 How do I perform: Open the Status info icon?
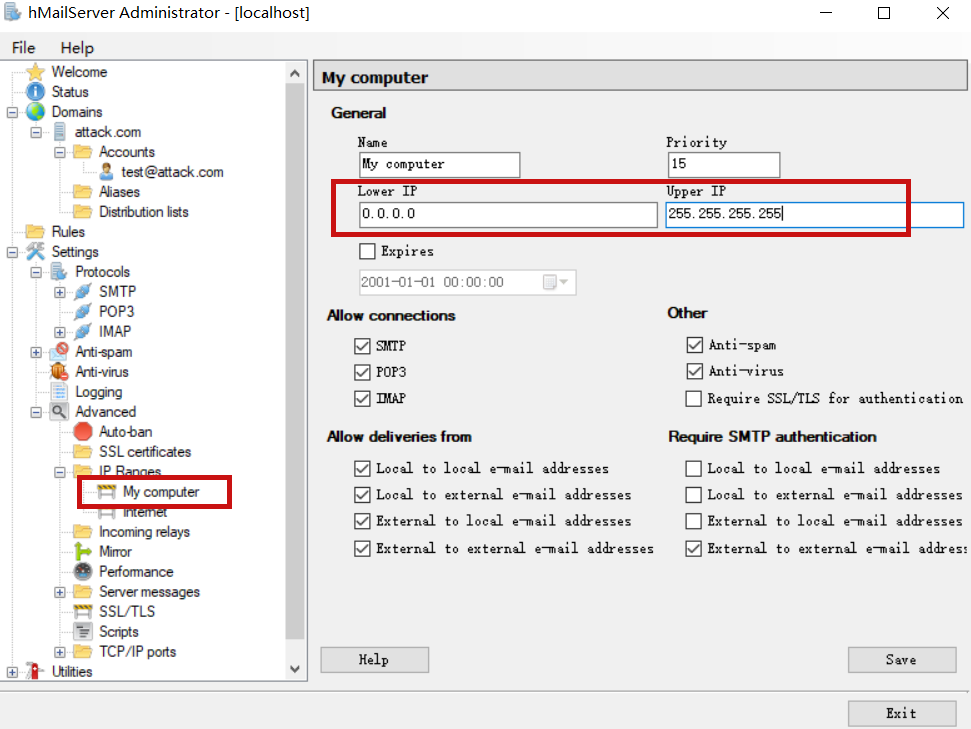pyautogui.click(x=36, y=92)
